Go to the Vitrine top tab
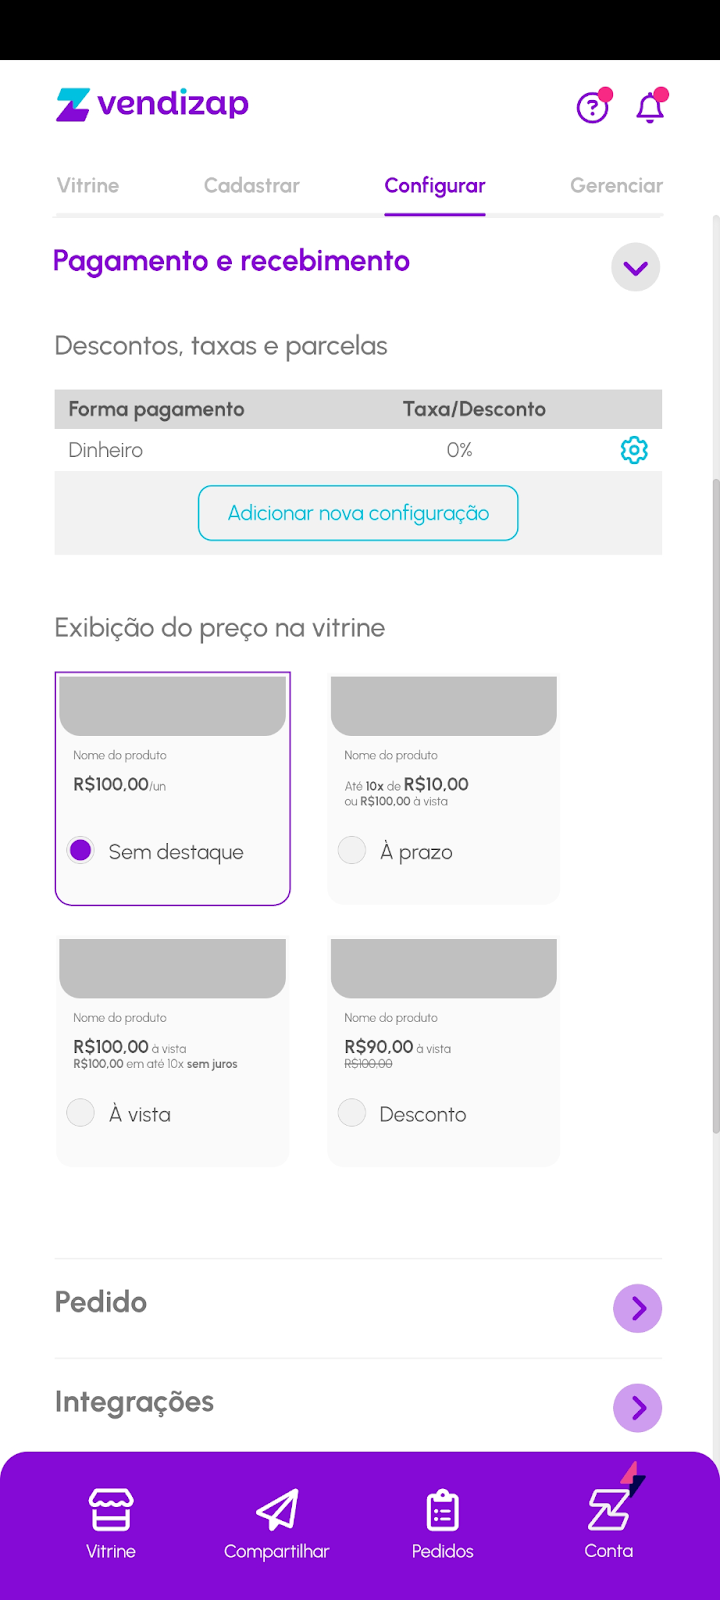Viewport: 720px width, 1600px height. (x=88, y=185)
